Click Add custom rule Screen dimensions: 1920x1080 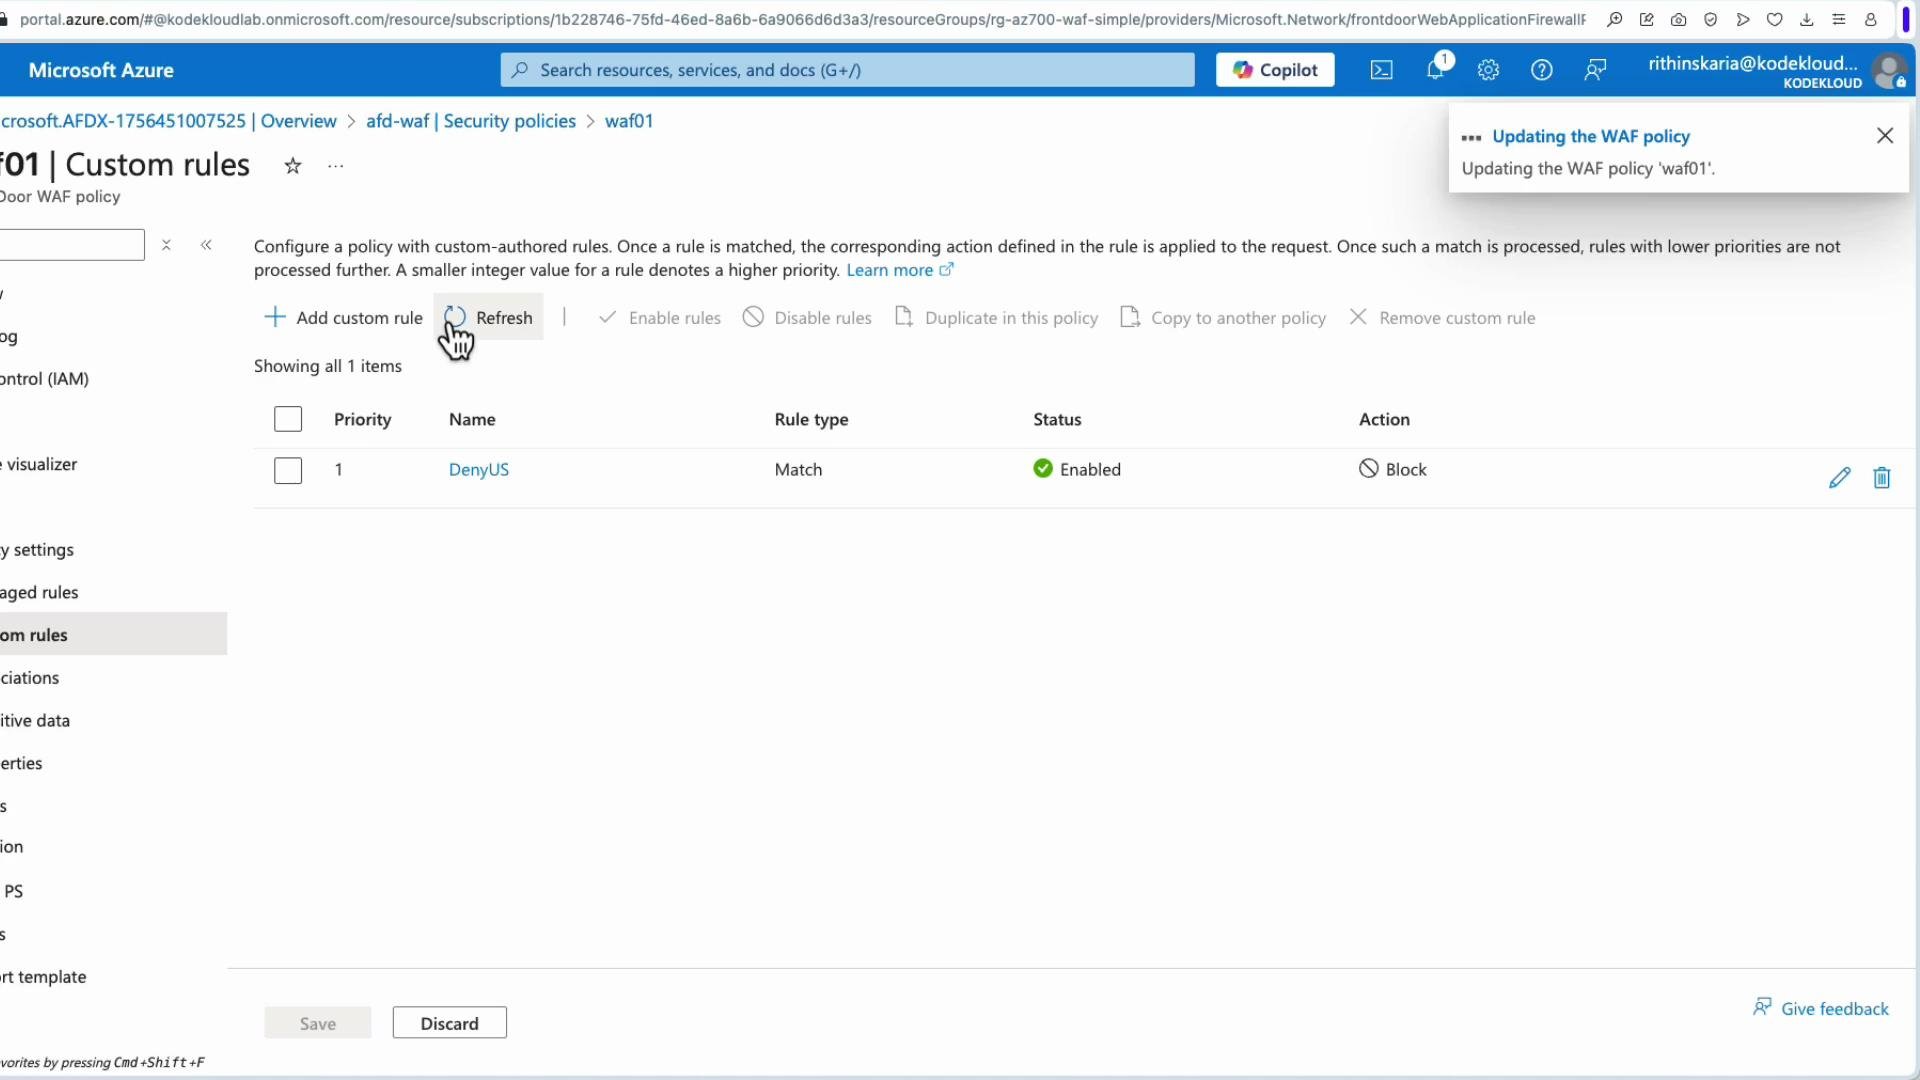pyautogui.click(x=343, y=318)
